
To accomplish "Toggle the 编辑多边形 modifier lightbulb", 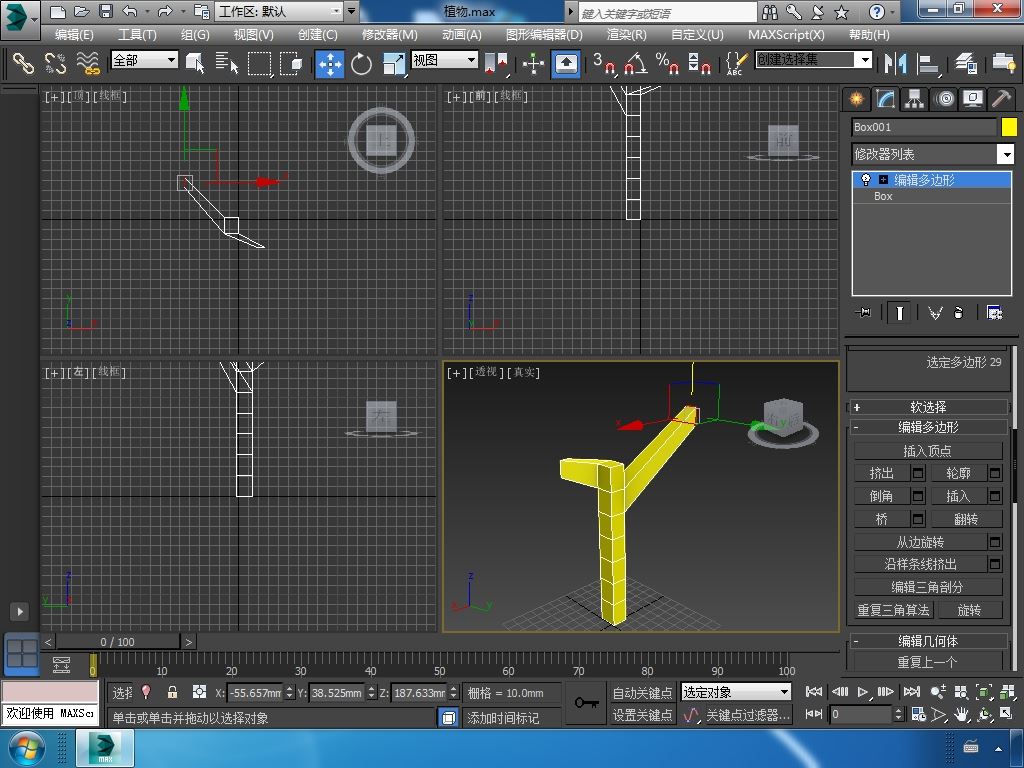I will [x=866, y=180].
